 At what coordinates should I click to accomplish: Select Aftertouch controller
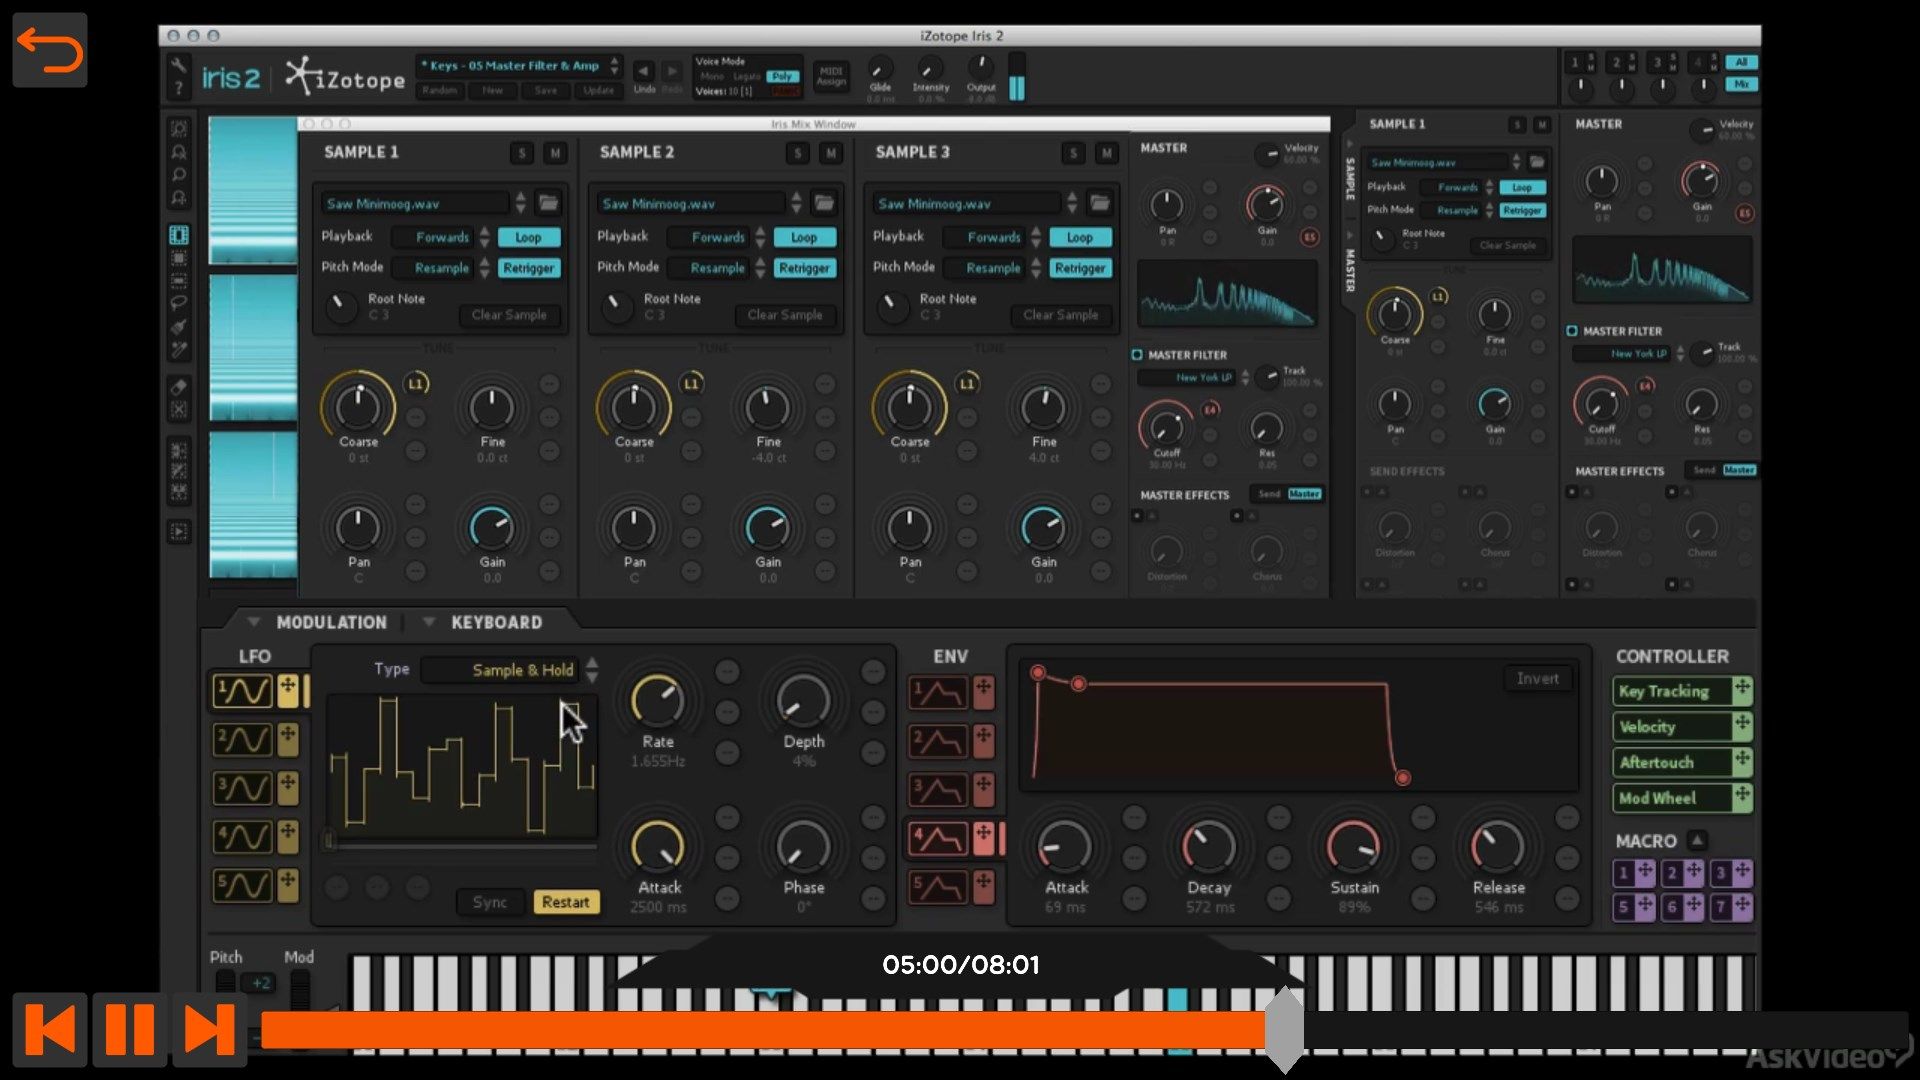tap(1671, 762)
